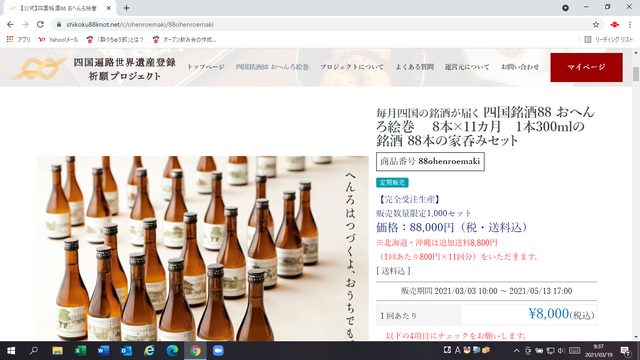Open the Chrome profile circle icon in title bar
The image size is (640, 360).
click(x=565, y=8)
